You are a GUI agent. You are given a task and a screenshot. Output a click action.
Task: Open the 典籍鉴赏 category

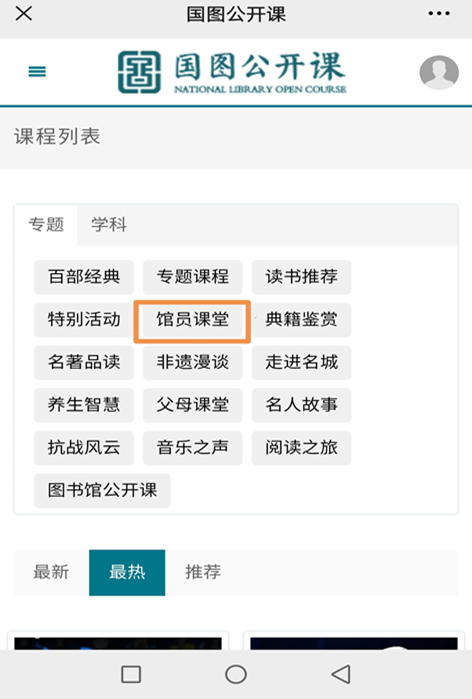[301, 320]
